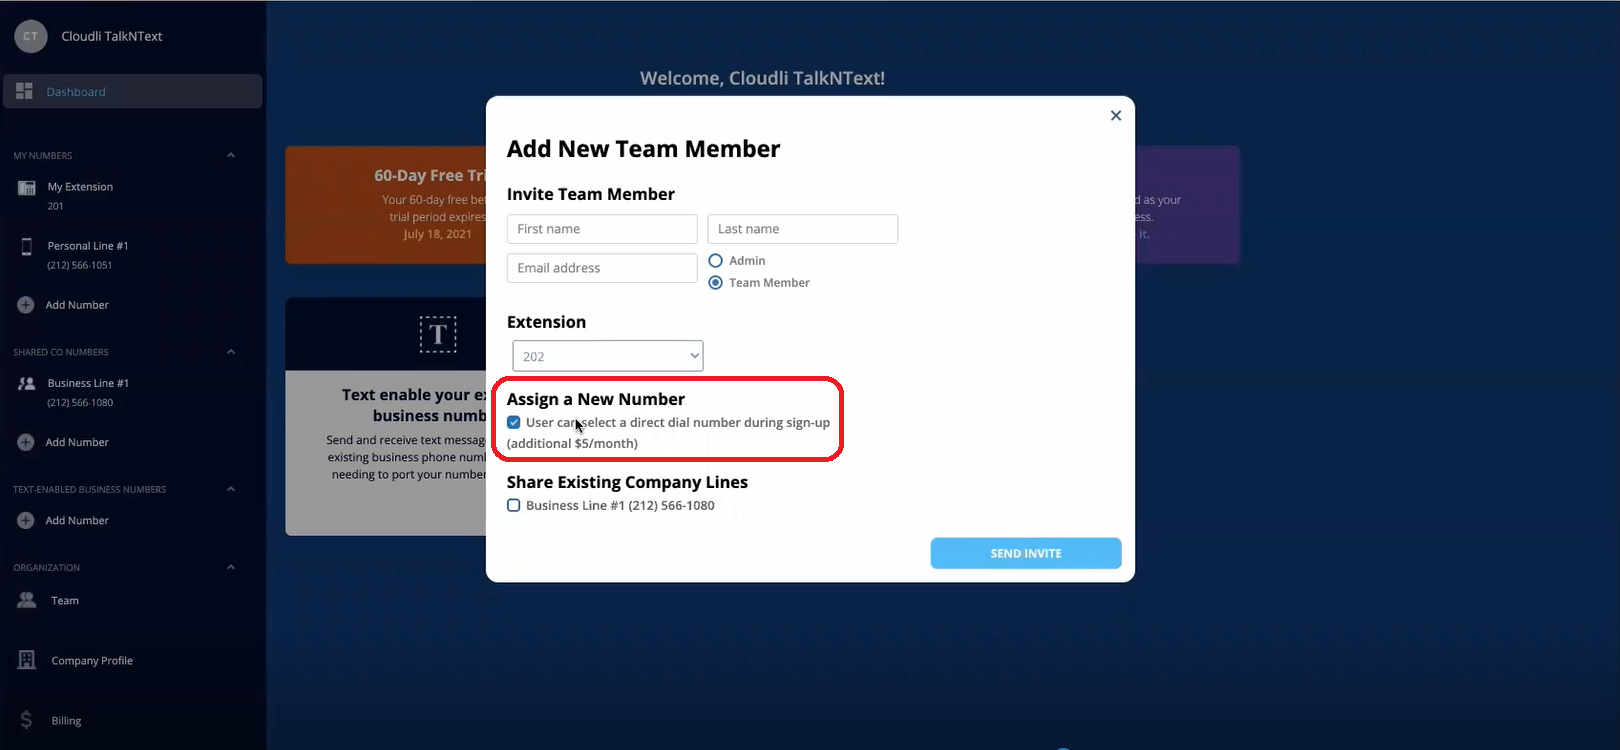The image size is (1620, 750).
Task: Click the Team people icon
Action: click(x=27, y=600)
